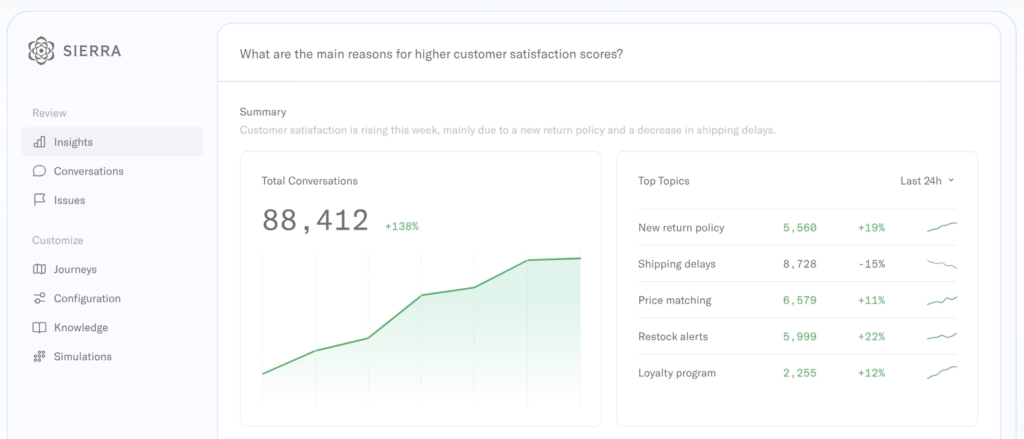View the Restock alerts sparkline trend

pyautogui.click(x=941, y=336)
